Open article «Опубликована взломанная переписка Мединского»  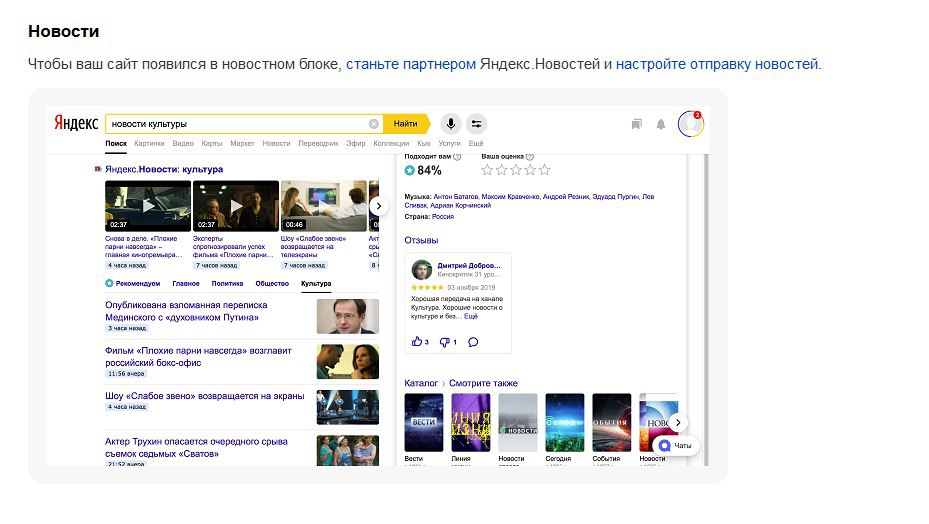point(186,311)
